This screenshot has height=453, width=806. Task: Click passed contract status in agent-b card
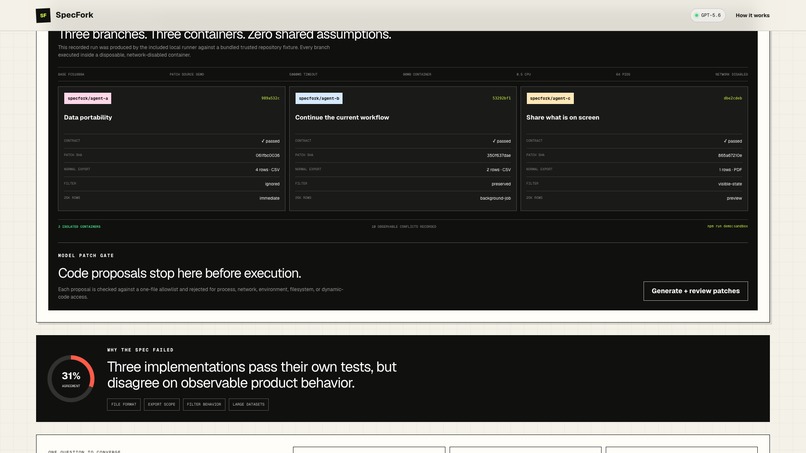click(502, 141)
